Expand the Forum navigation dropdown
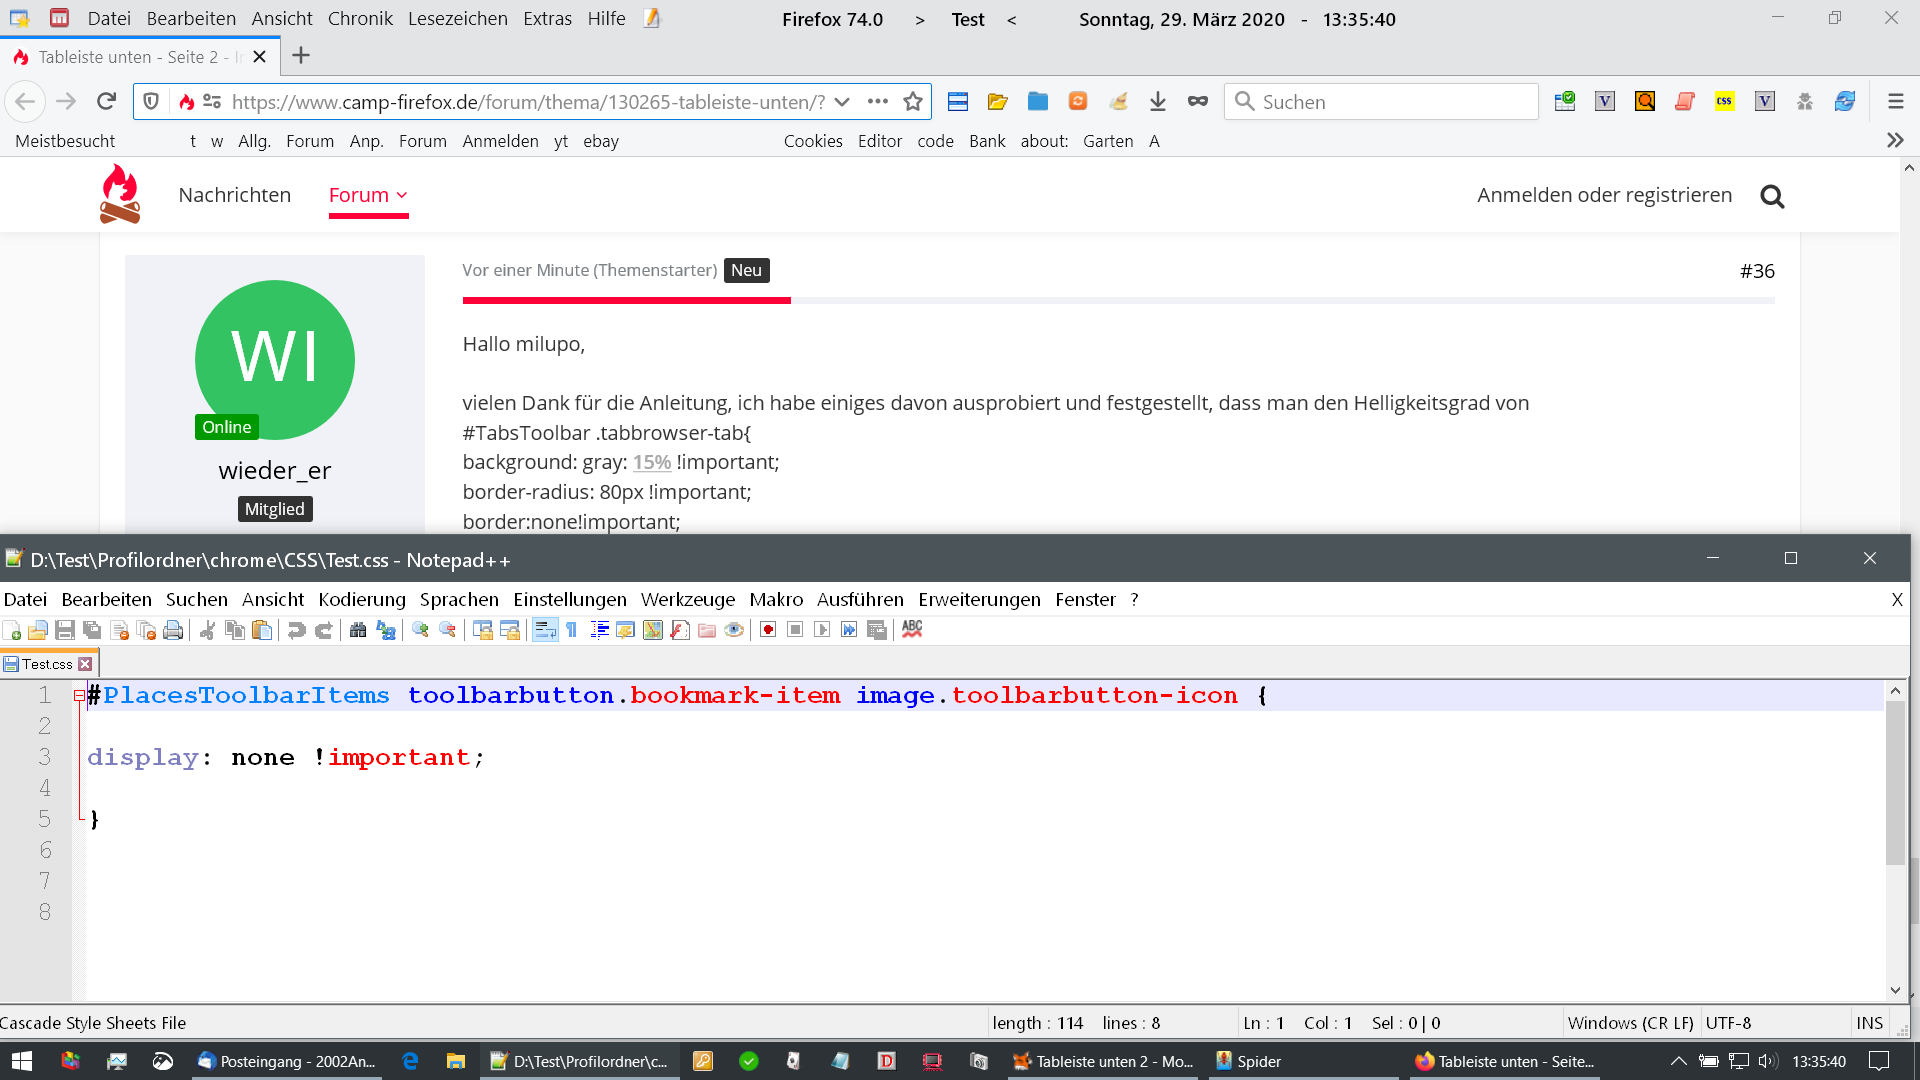 pyautogui.click(x=402, y=195)
